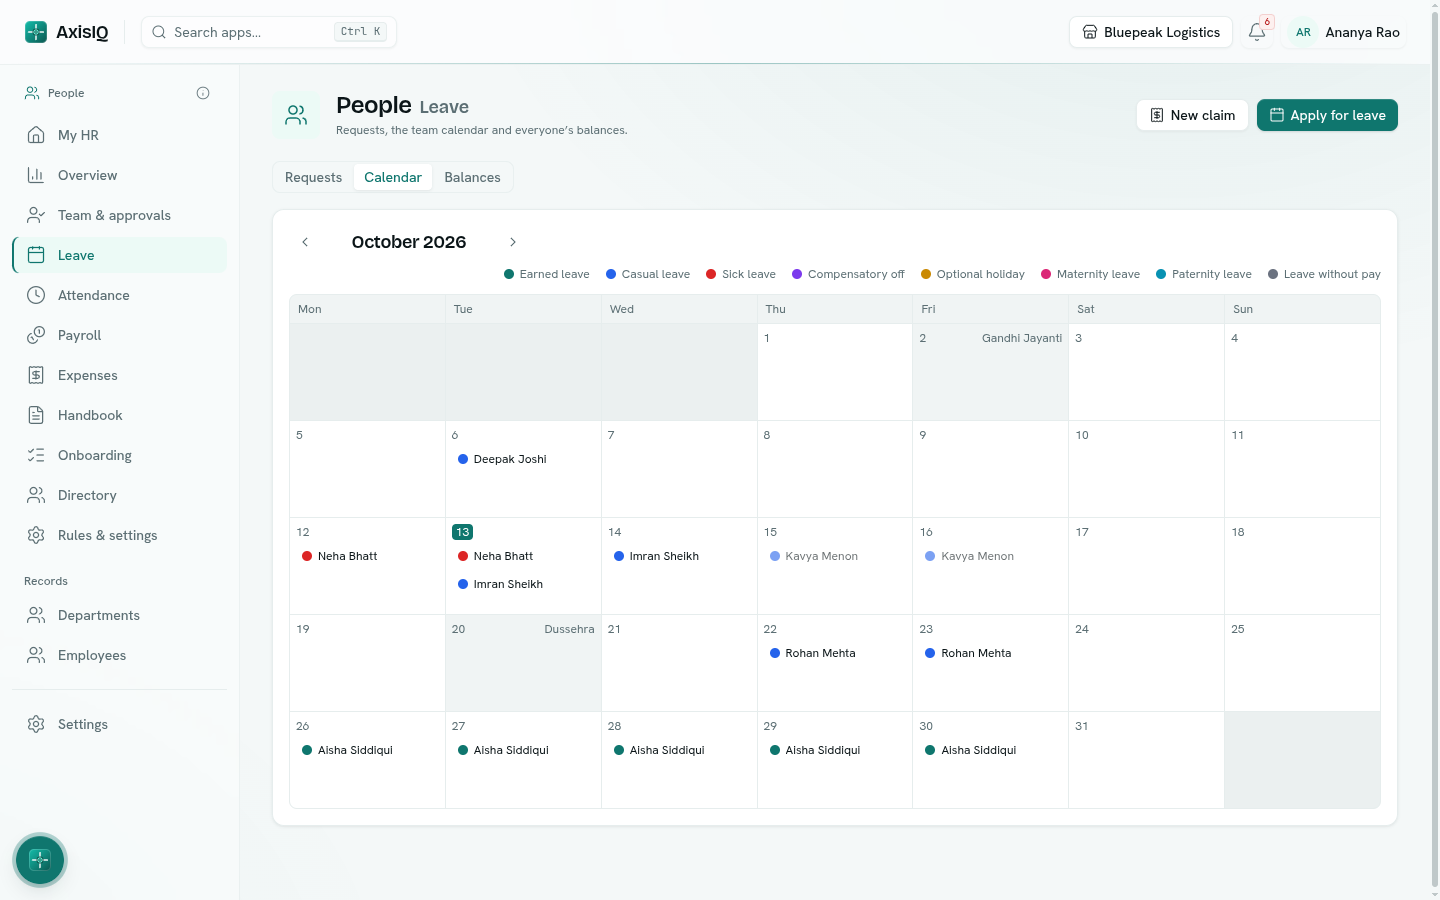The width and height of the screenshot is (1440, 900).
Task: Open the Bluepeak Logistics company switcher
Action: tap(1151, 32)
